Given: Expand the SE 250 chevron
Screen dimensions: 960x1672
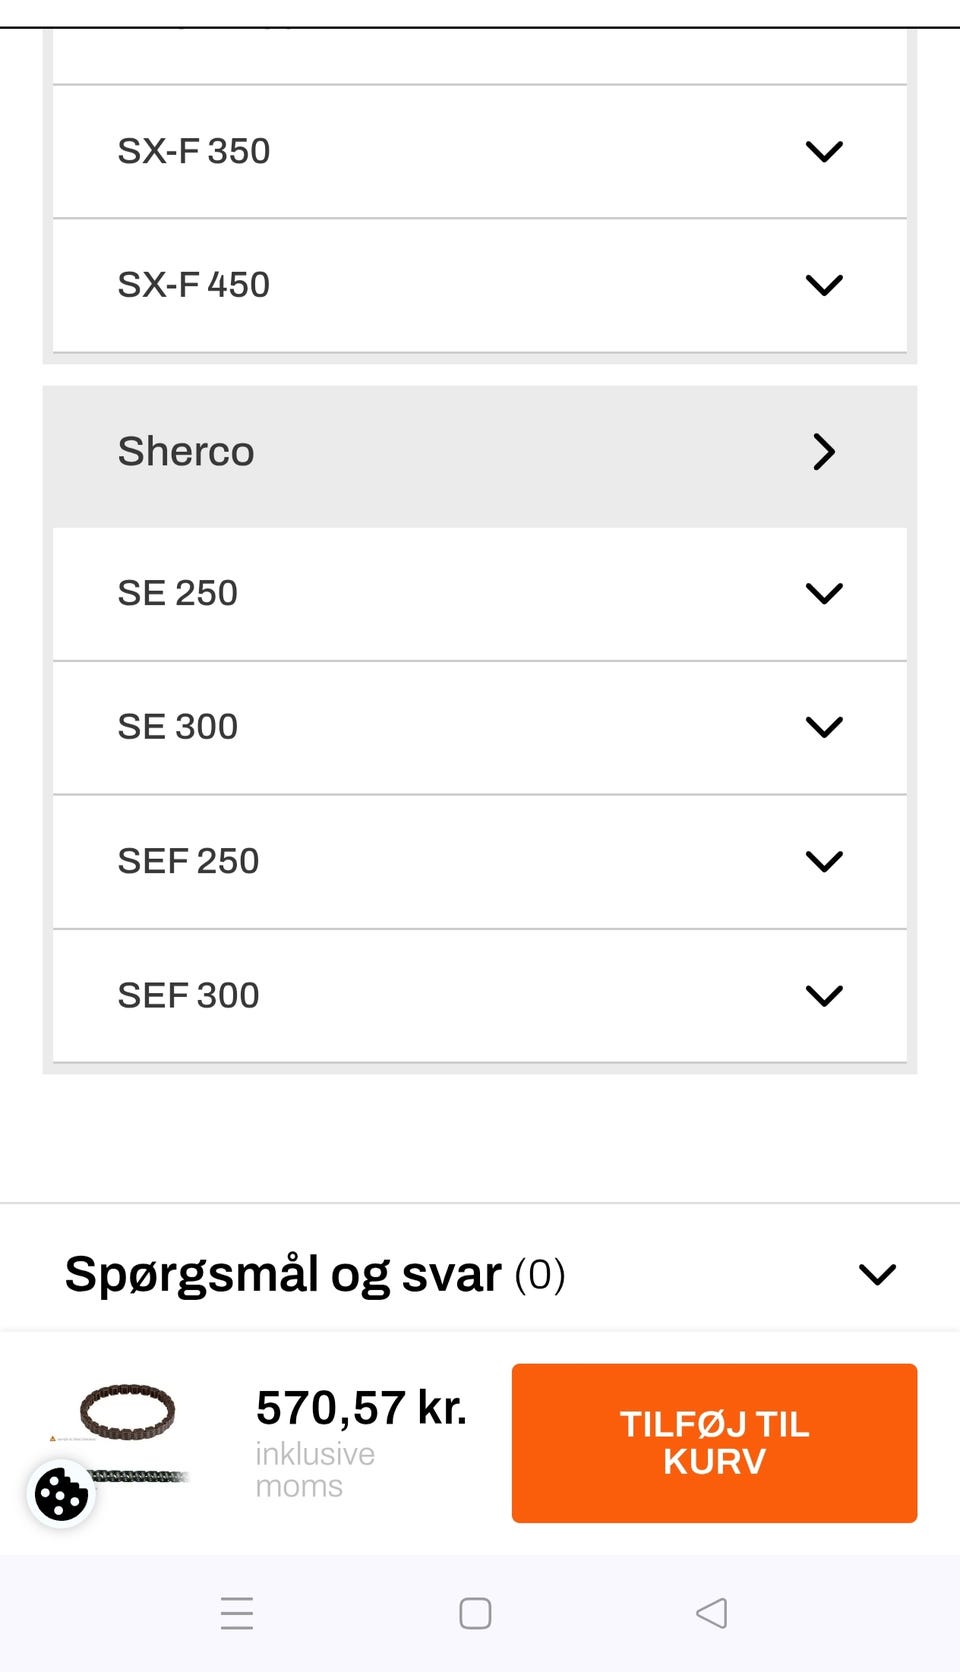Looking at the screenshot, I should tap(824, 594).
